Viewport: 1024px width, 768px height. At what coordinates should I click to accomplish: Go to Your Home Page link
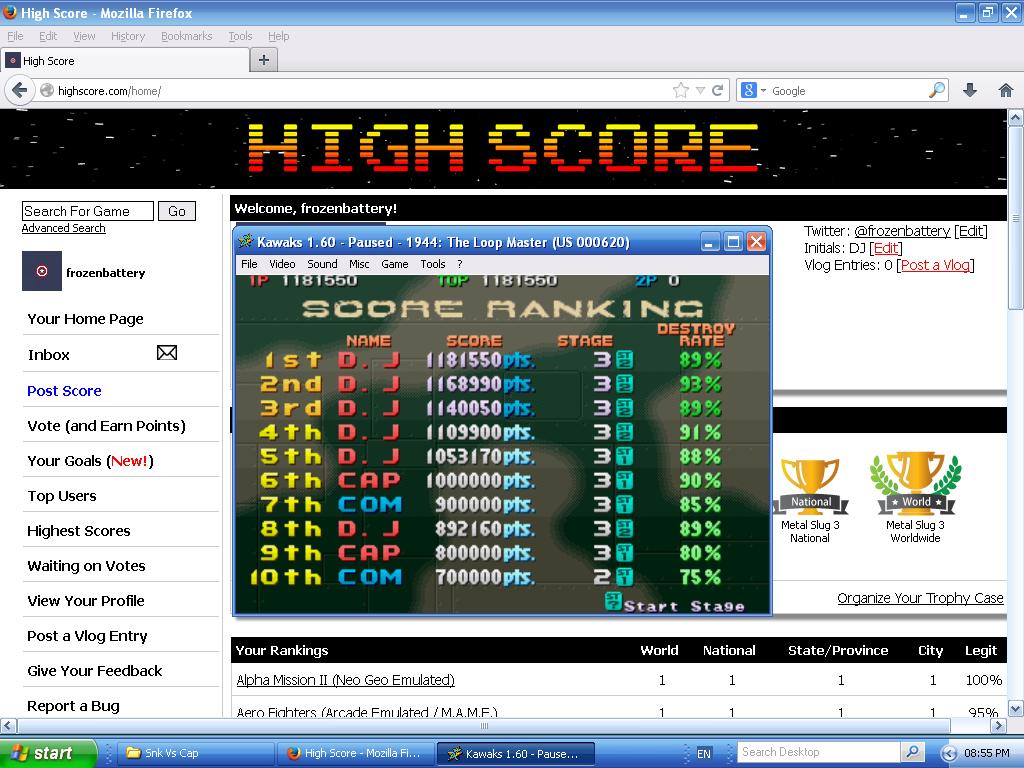pyautogui.click(x=86, y=319)
